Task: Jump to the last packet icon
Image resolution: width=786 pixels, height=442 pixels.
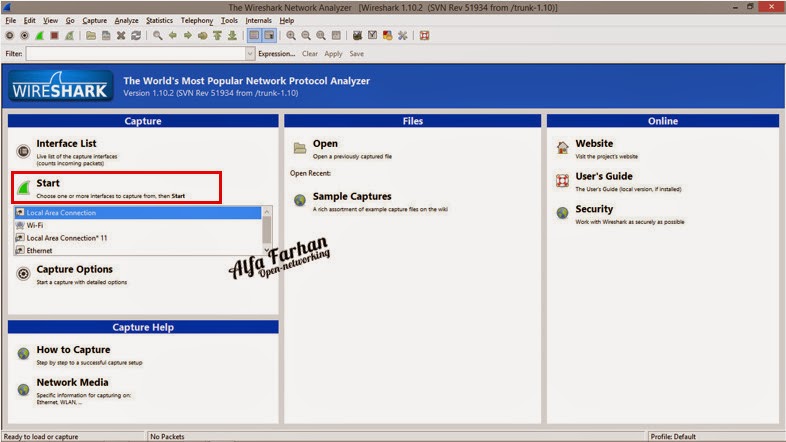Action: (x=232, y=36)
